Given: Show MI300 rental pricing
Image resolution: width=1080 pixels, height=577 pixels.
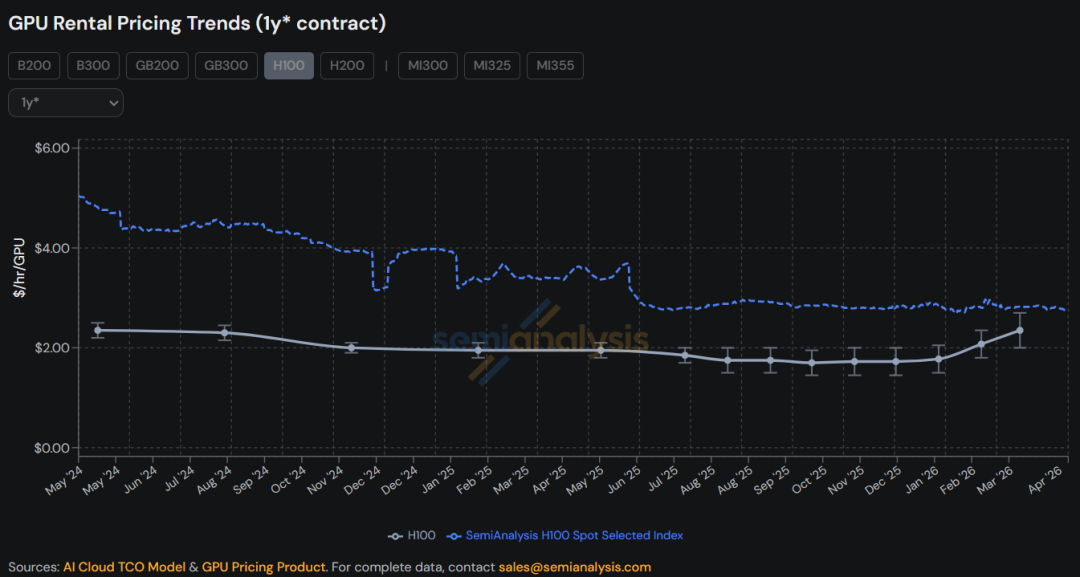Looking at the screenshot, I should point(428,66).
